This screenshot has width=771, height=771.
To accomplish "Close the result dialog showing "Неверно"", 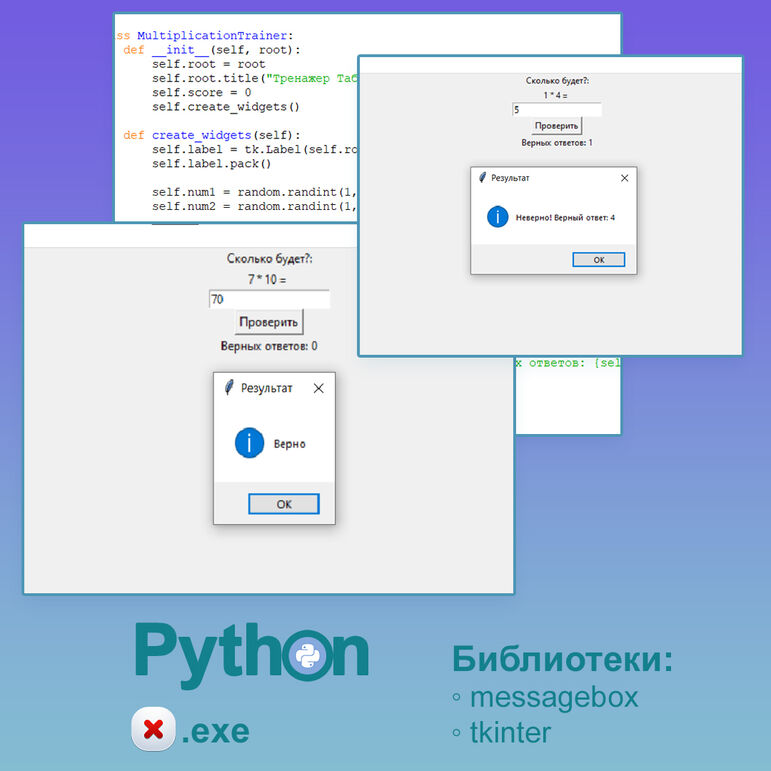I will point(625,177).
